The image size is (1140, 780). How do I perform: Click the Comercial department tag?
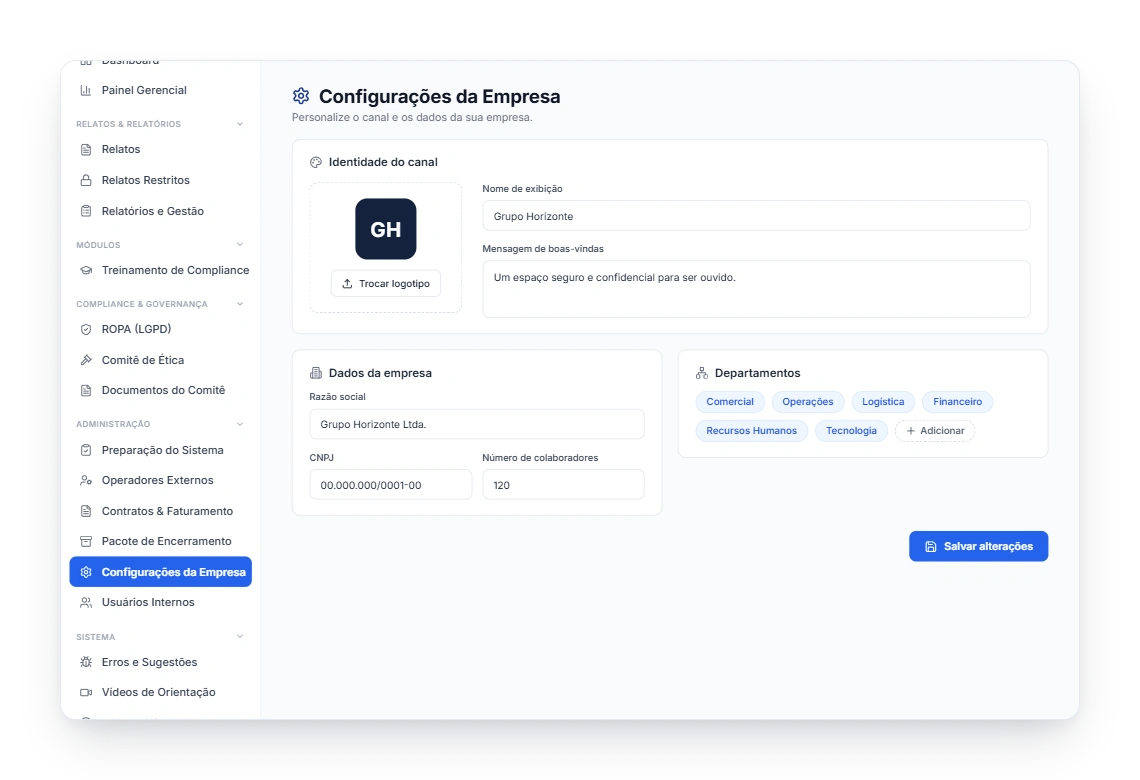click(x=730, y=402)
